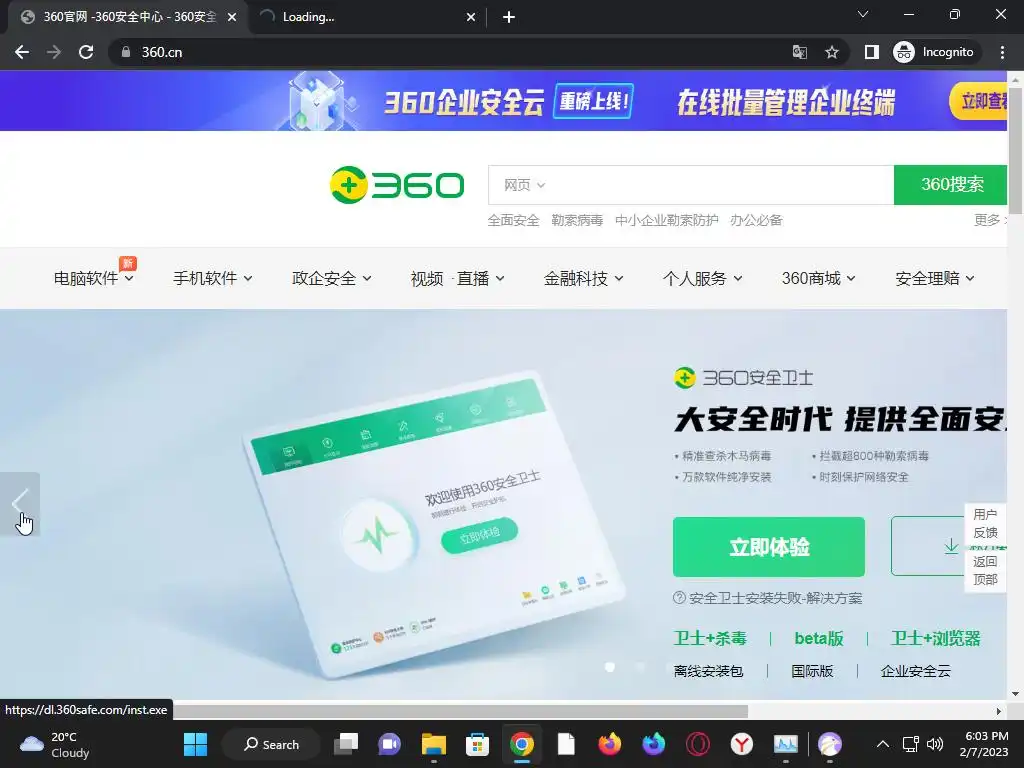This screenshot has width=1024, height=768.
Task: Open the weather widget showing 20°C
Action: point(56,744)
